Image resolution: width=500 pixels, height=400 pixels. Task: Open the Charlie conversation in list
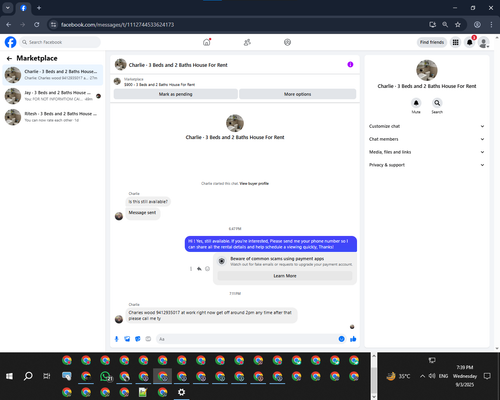[x=53, y=75]
